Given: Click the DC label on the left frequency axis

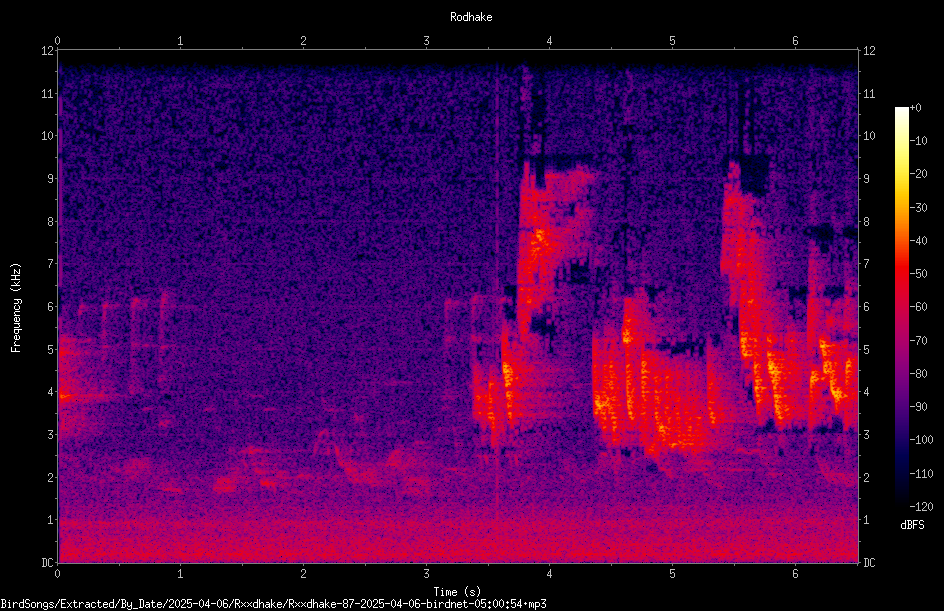Looking at the screenshot, I should (x=48, y=562).
